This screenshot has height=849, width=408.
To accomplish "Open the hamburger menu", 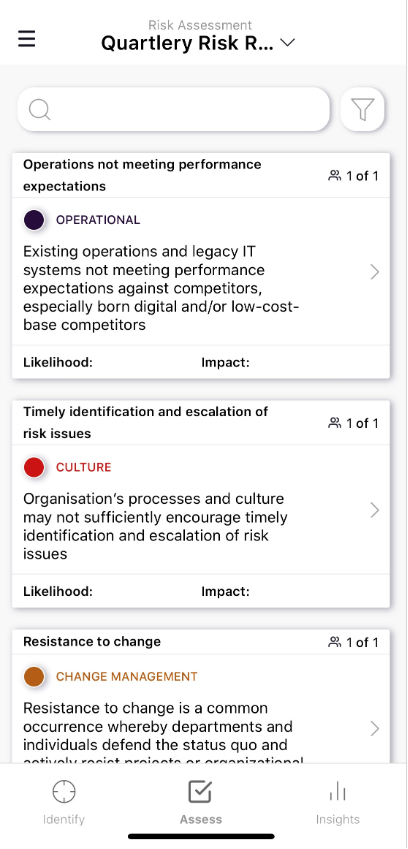I will click(27, 39).
